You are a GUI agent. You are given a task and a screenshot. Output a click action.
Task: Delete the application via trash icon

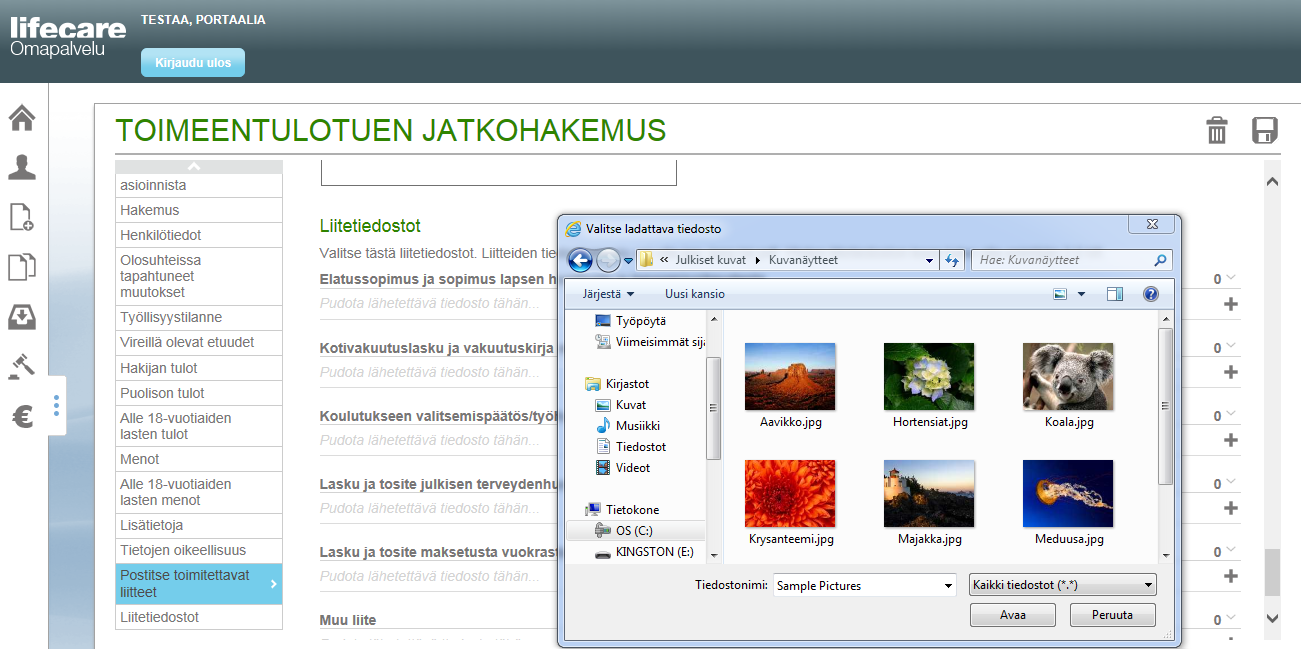coord(1217,130)
